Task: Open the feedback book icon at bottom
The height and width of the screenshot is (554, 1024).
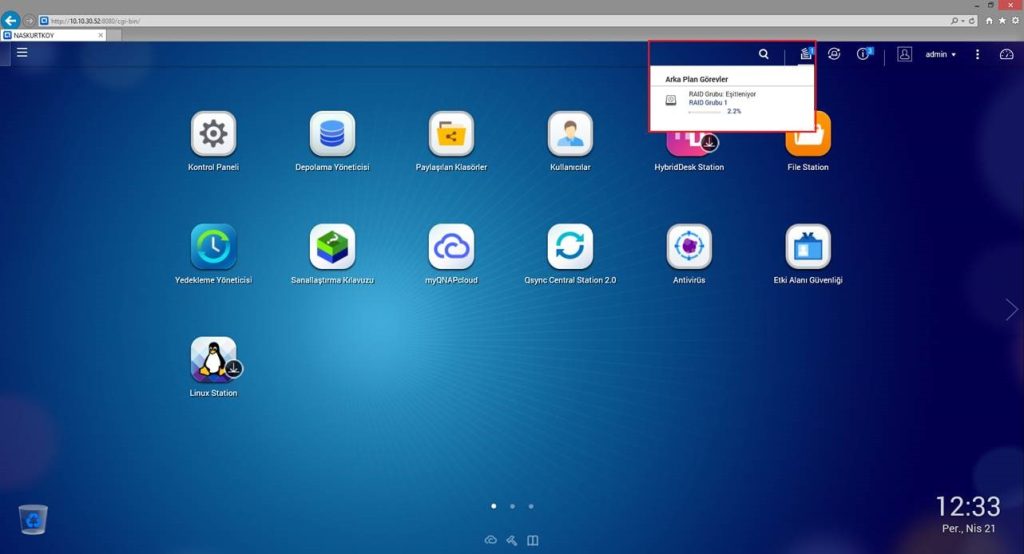Action: click(533, 540)
